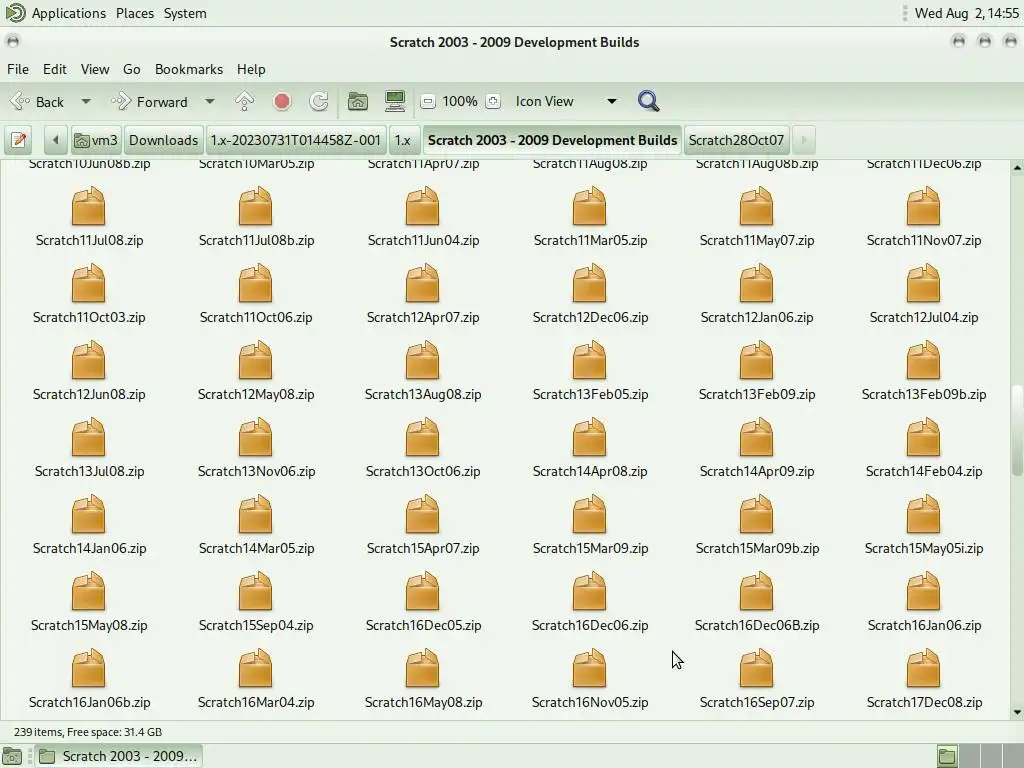
Task: Select file name Scratch11May07.zip
Action: point(757,240)
